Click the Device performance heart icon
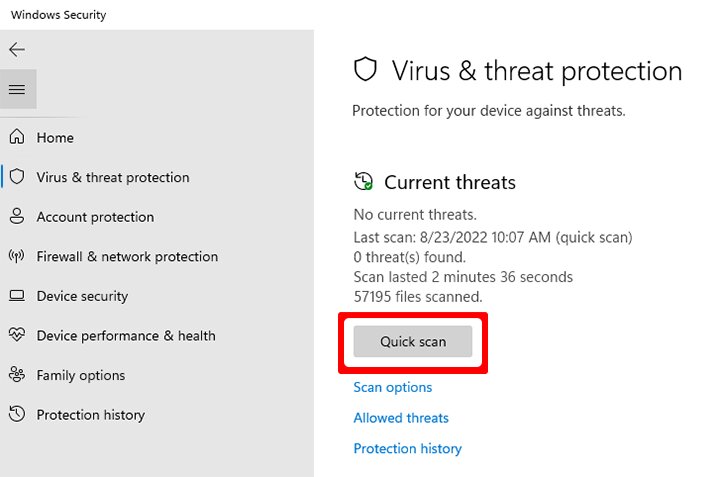720x477 pixels. click(17, 336)
